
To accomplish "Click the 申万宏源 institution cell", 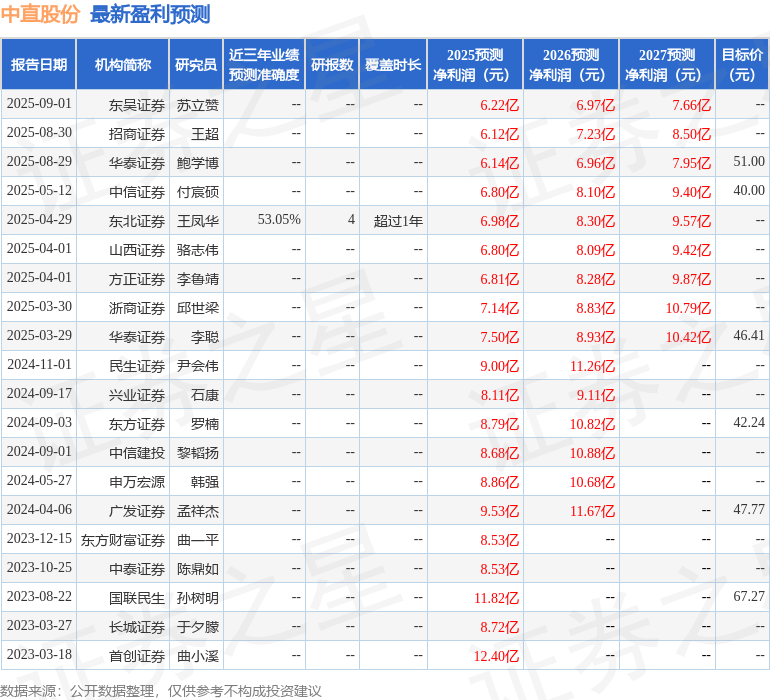I will [137, 482].
